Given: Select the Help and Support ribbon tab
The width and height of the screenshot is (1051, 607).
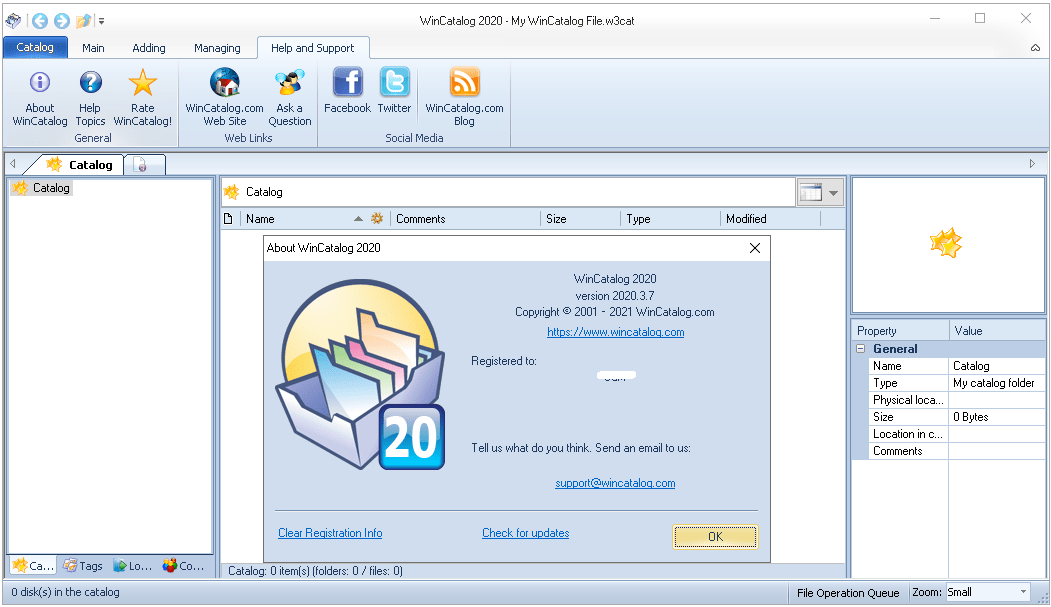Looking at the screenshot, I should point(312,48).
